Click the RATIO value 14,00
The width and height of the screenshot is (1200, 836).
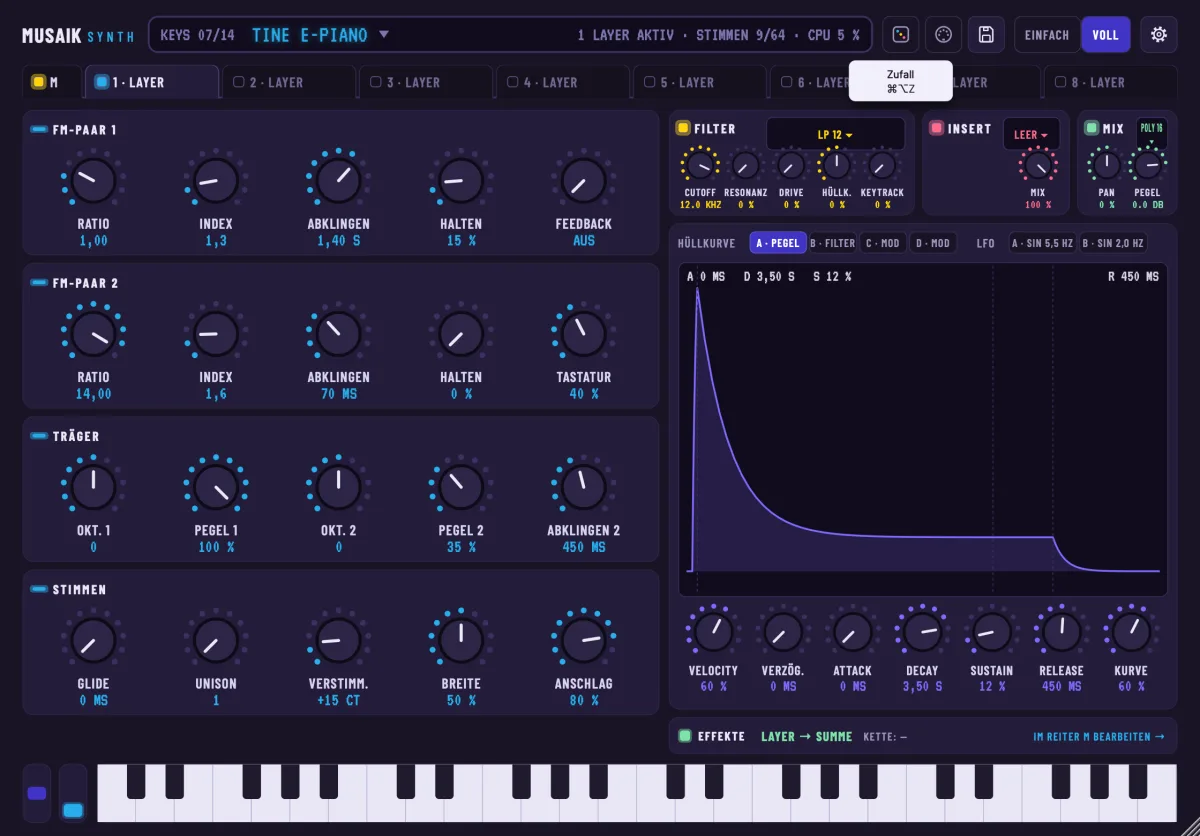tap(93, 394)
